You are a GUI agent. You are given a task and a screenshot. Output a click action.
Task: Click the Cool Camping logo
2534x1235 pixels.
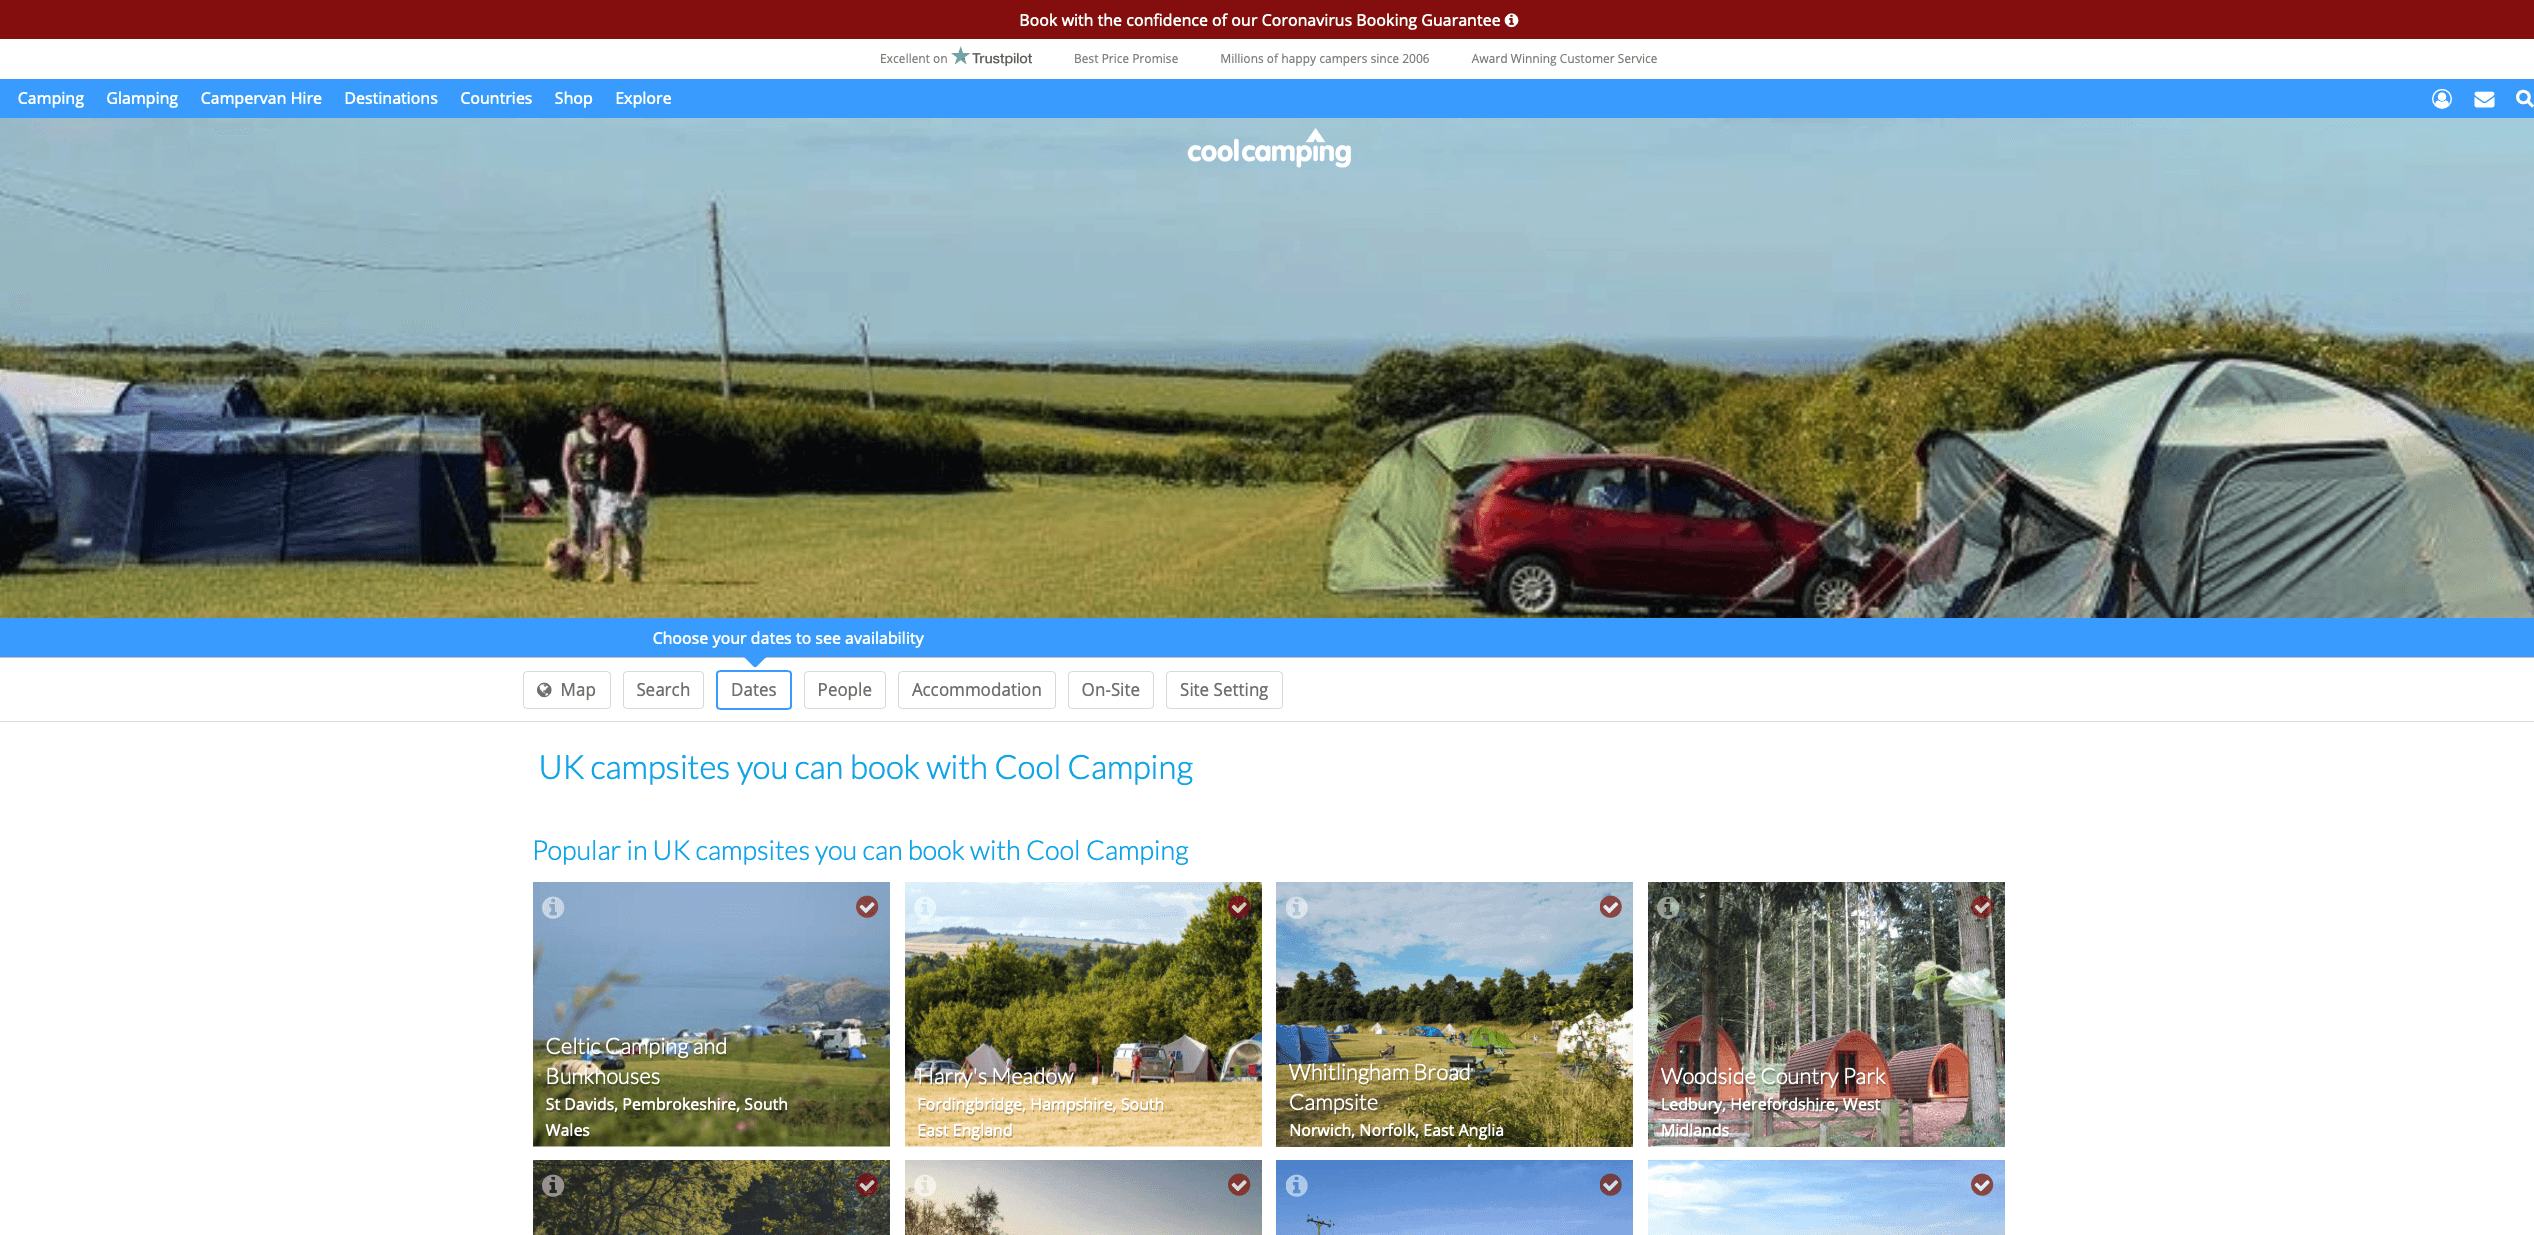pos(1269,148)
